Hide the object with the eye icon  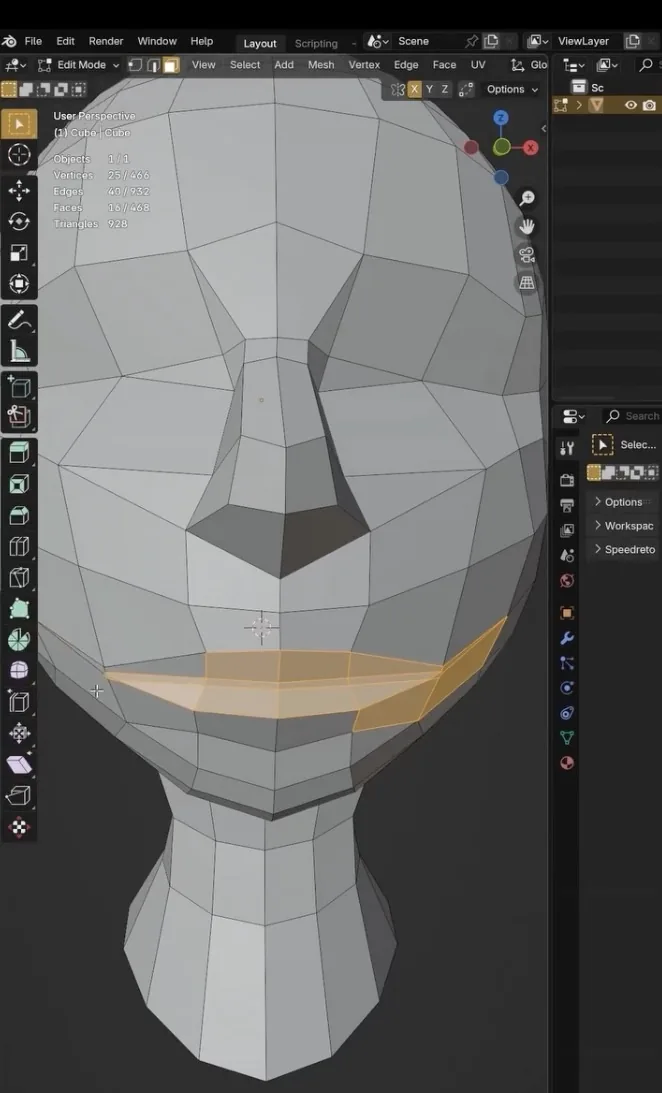click(631, 105)
